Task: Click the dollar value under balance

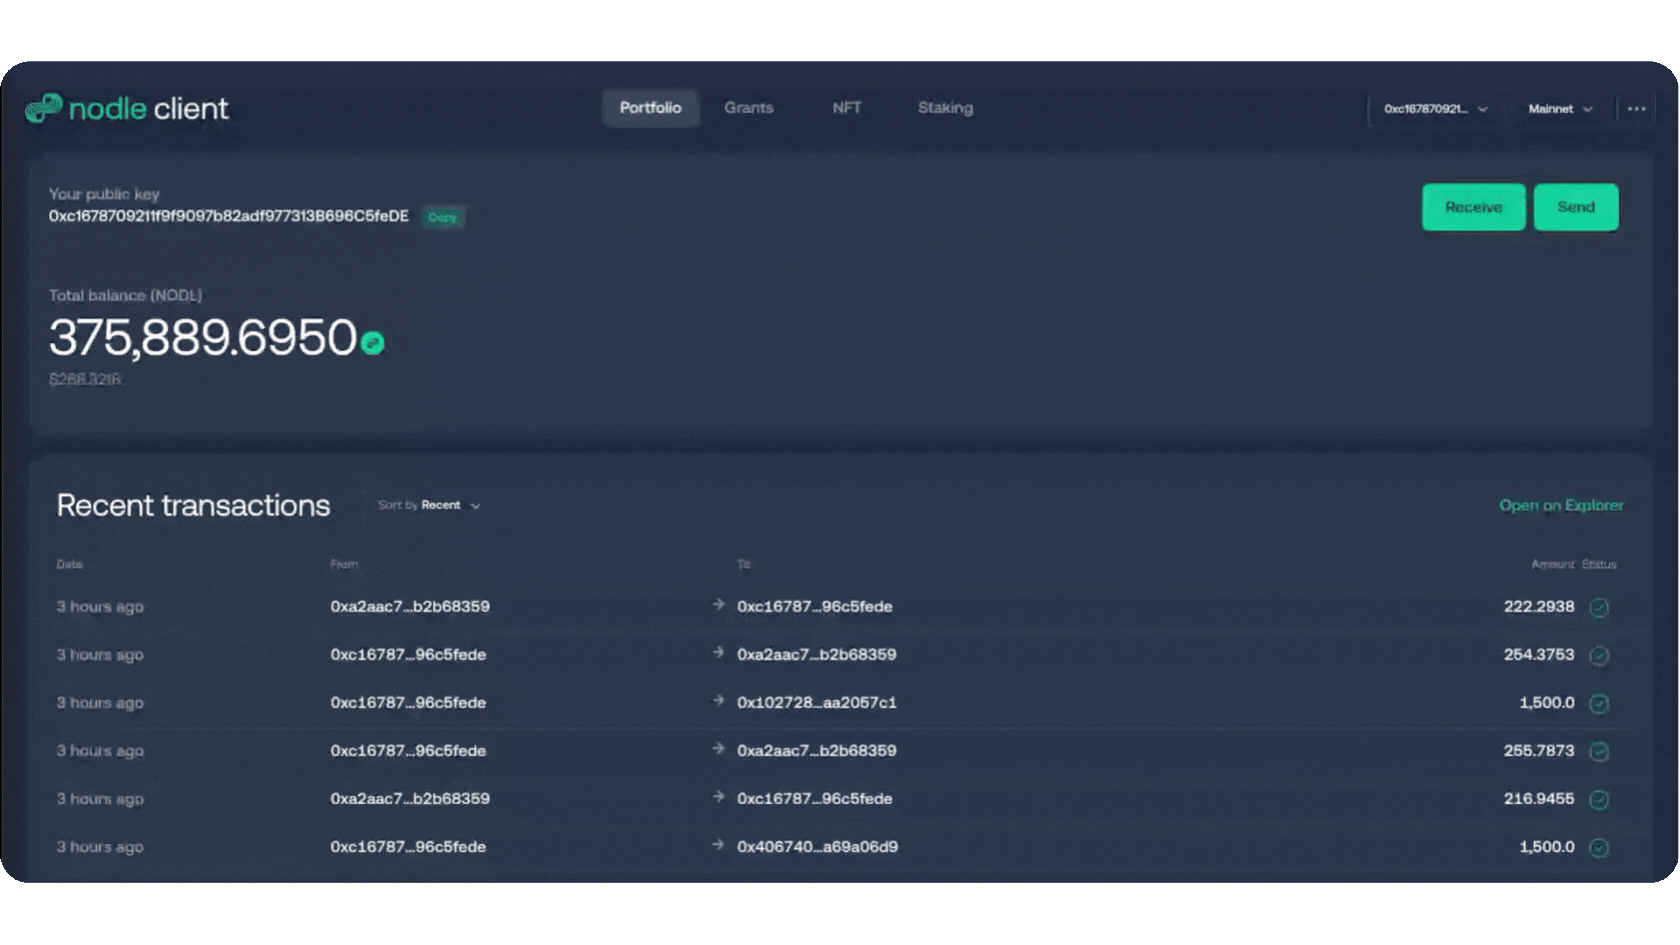Action: tap(85, 379)
